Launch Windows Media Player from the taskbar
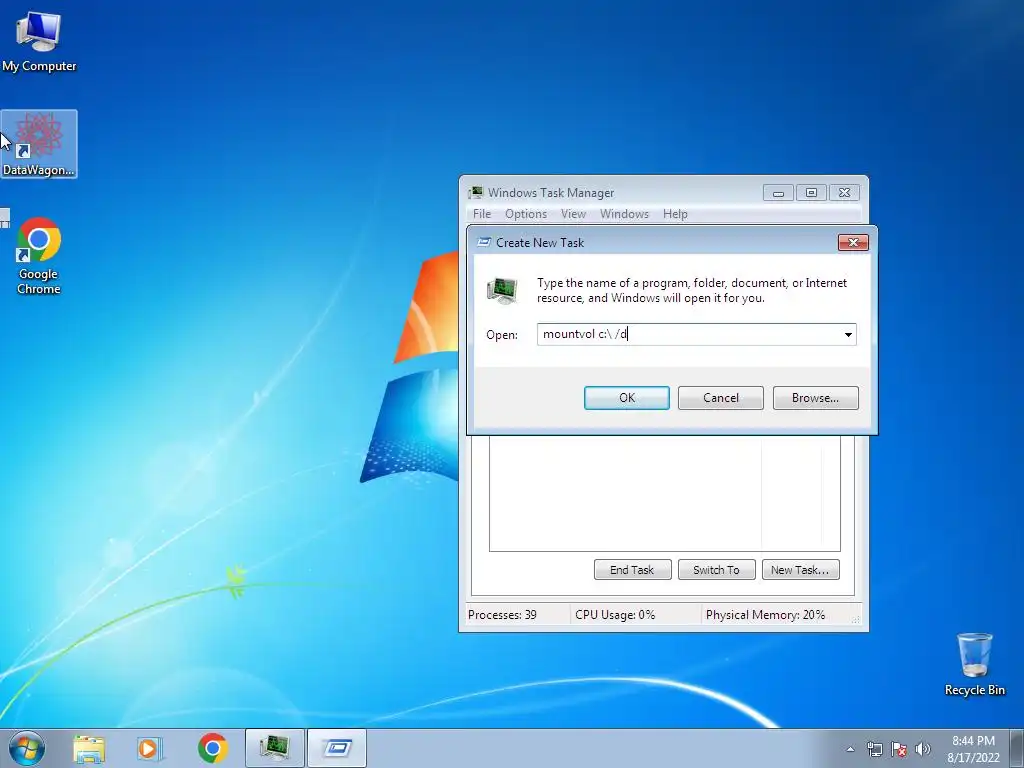 [150, 748]
